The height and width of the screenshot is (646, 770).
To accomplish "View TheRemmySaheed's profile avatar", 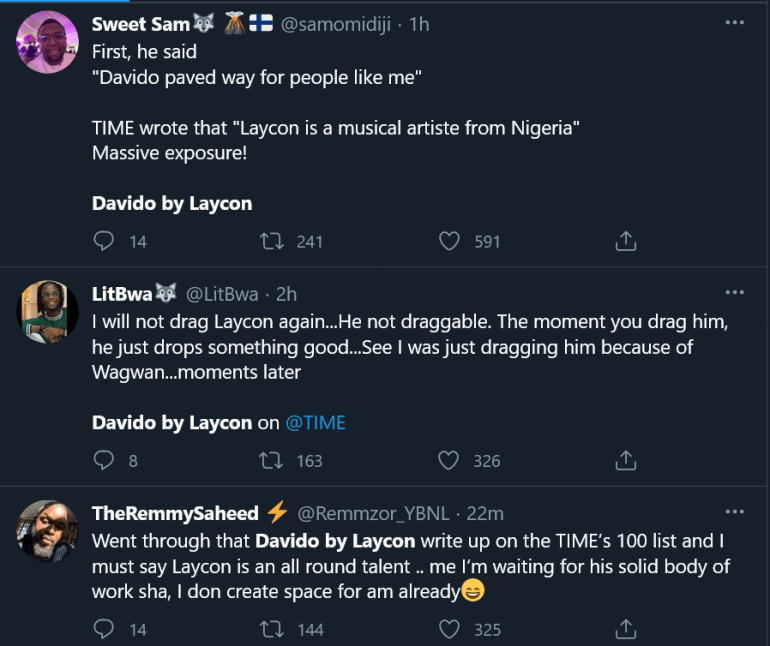I will pos(47,530).
